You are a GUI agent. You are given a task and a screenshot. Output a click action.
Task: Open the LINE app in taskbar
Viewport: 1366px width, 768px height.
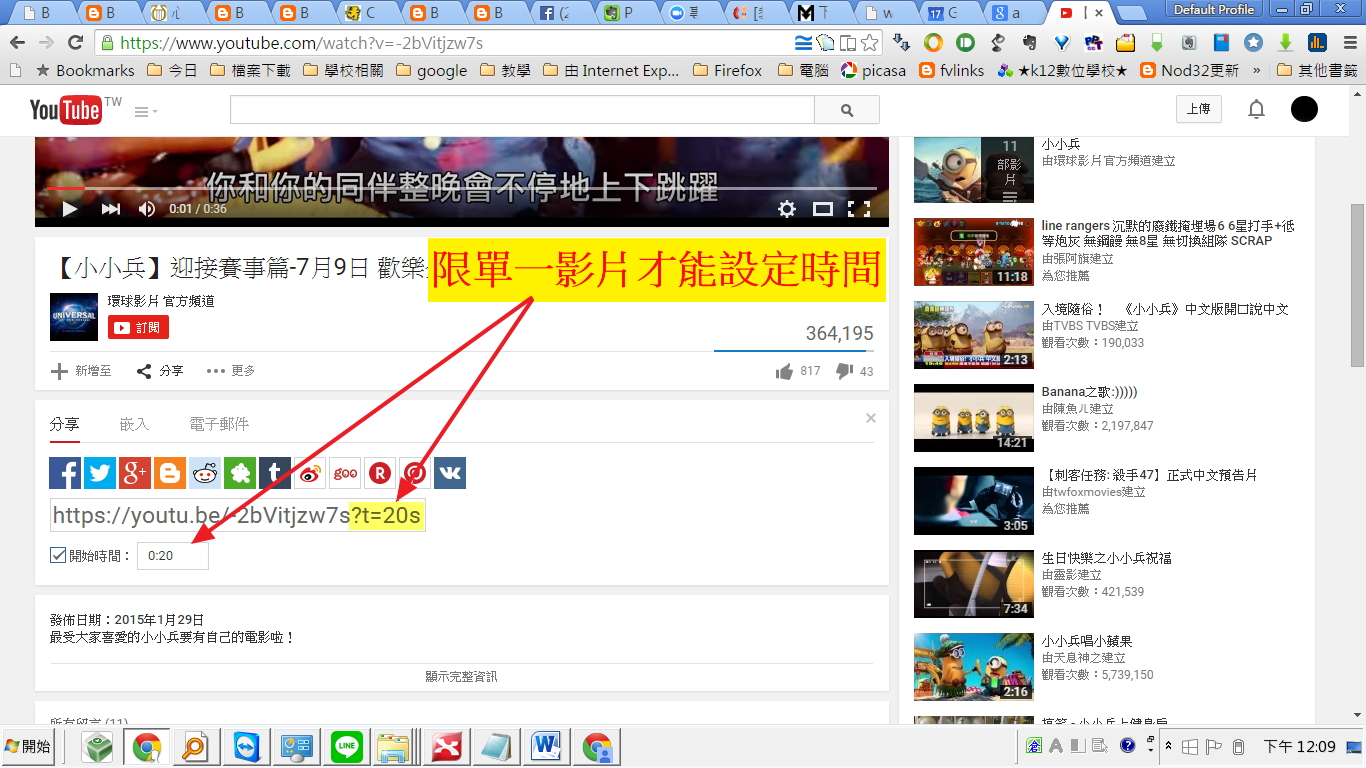pyautogui.click(x=346, y=747)
